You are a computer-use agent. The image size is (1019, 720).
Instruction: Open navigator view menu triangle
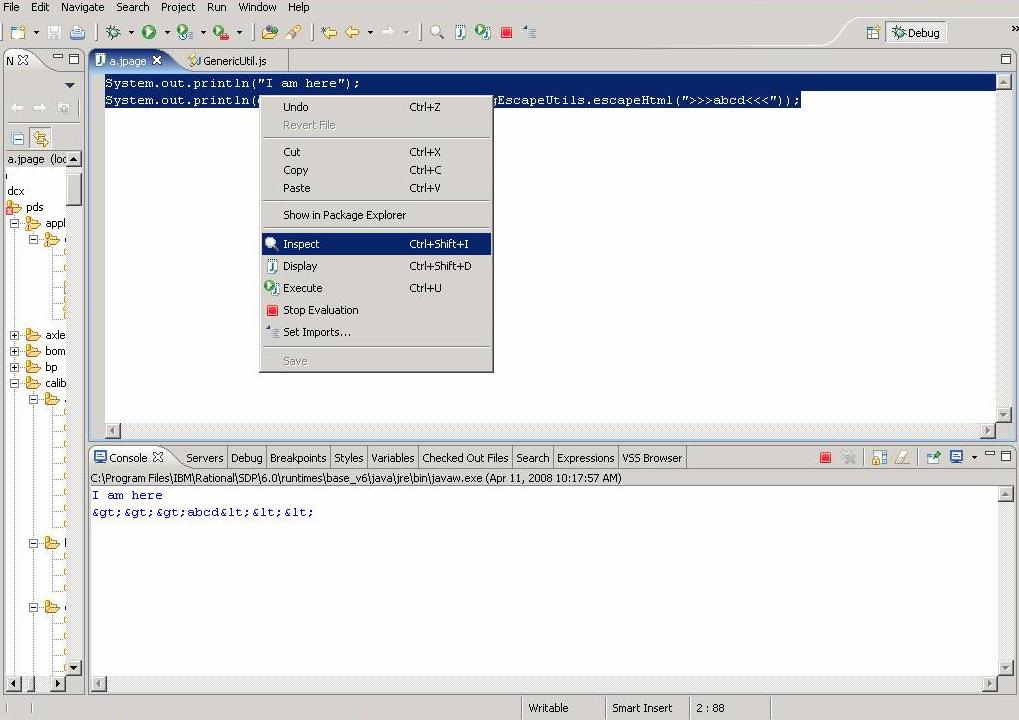(70, 85)
